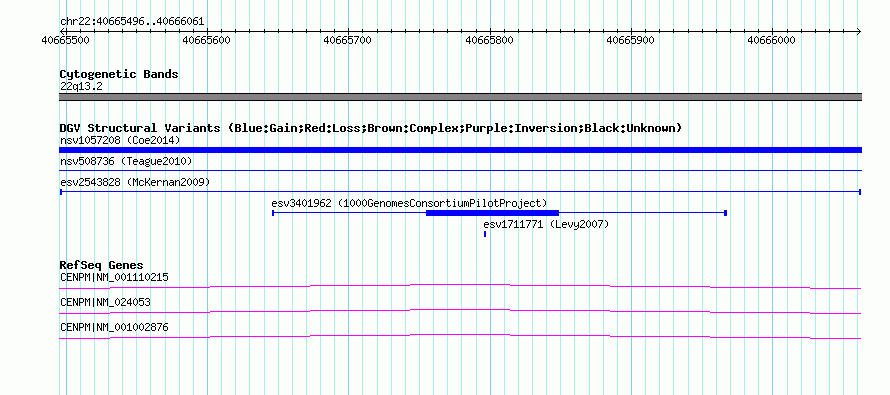Click the small esv1711771 (Levy2007) marker

485,234
